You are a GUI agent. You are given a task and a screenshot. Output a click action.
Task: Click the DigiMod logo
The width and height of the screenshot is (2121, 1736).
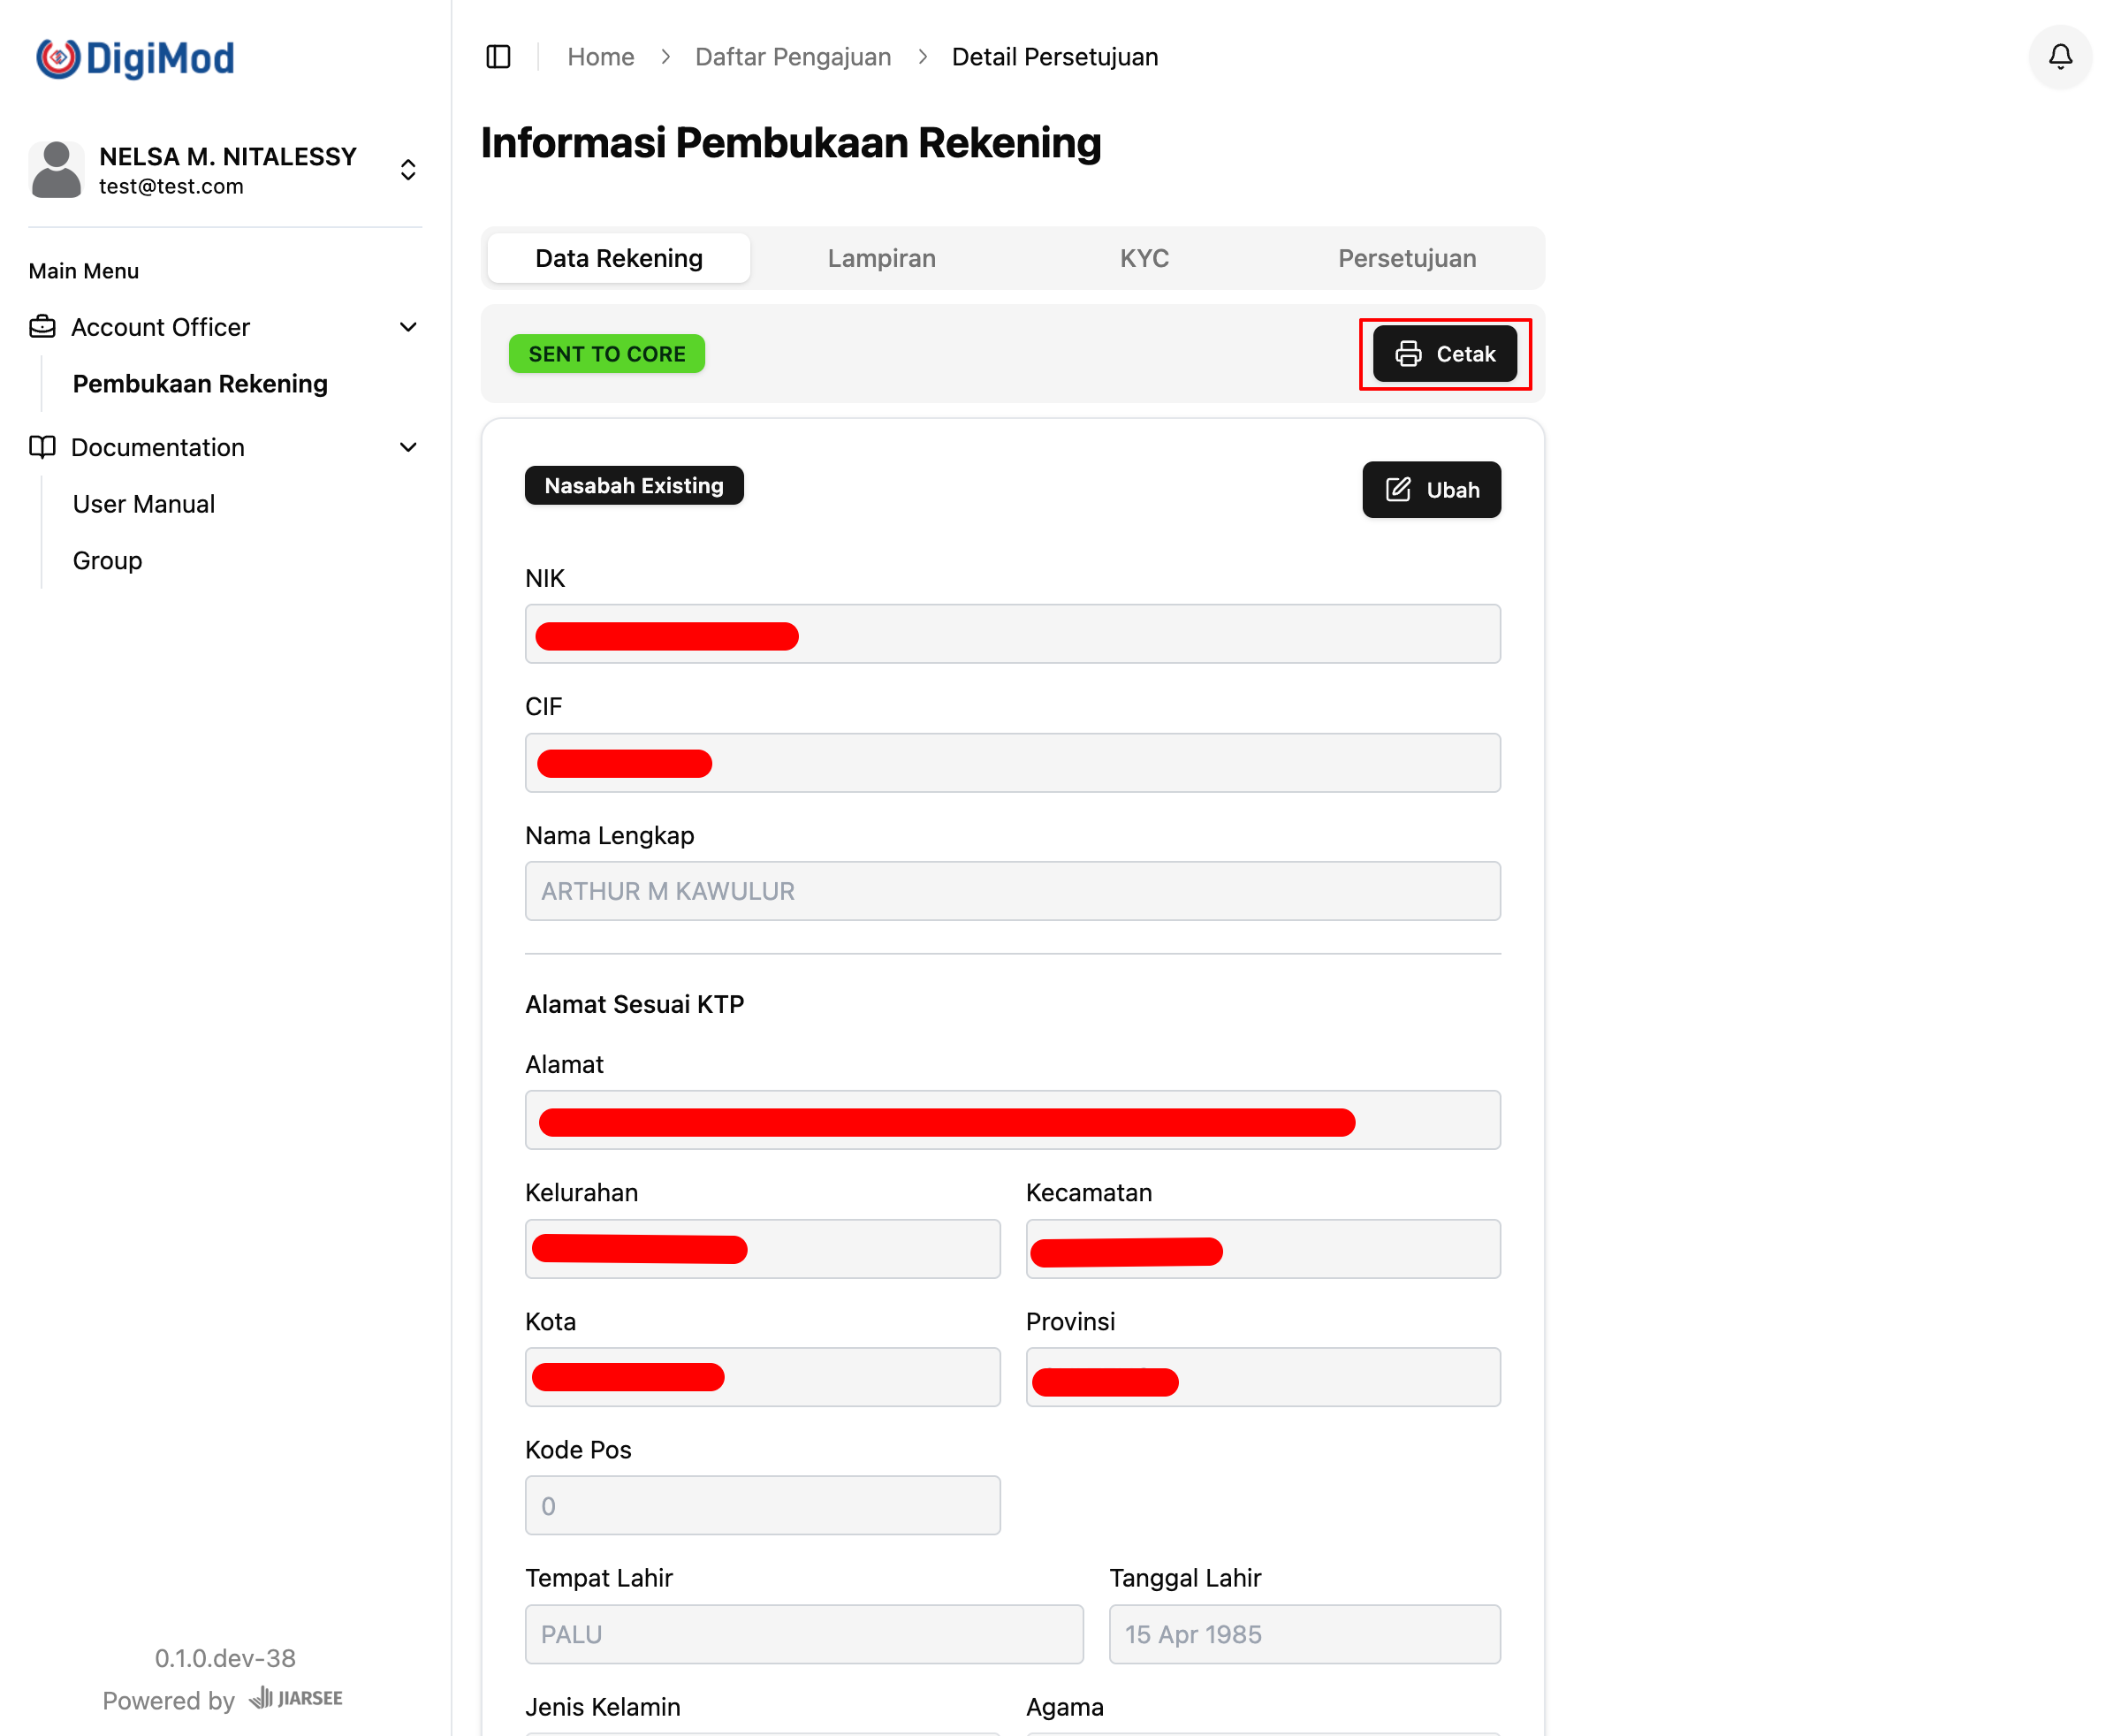(x=135, y=58)
